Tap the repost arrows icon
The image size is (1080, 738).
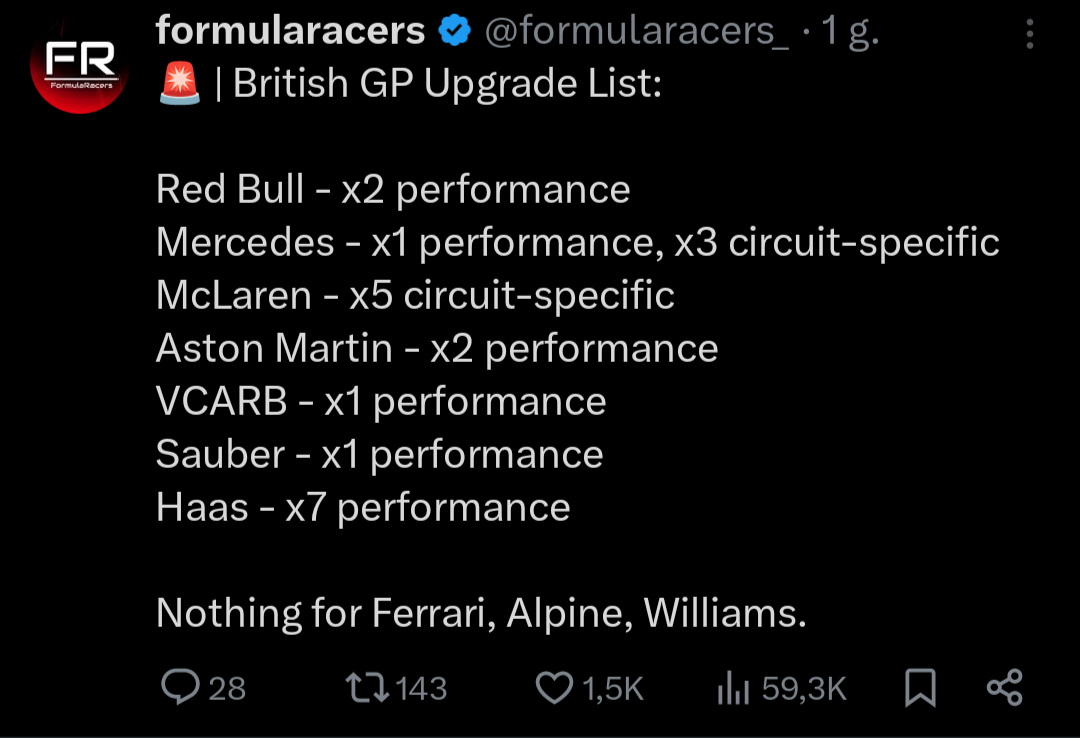pos(365,687)
